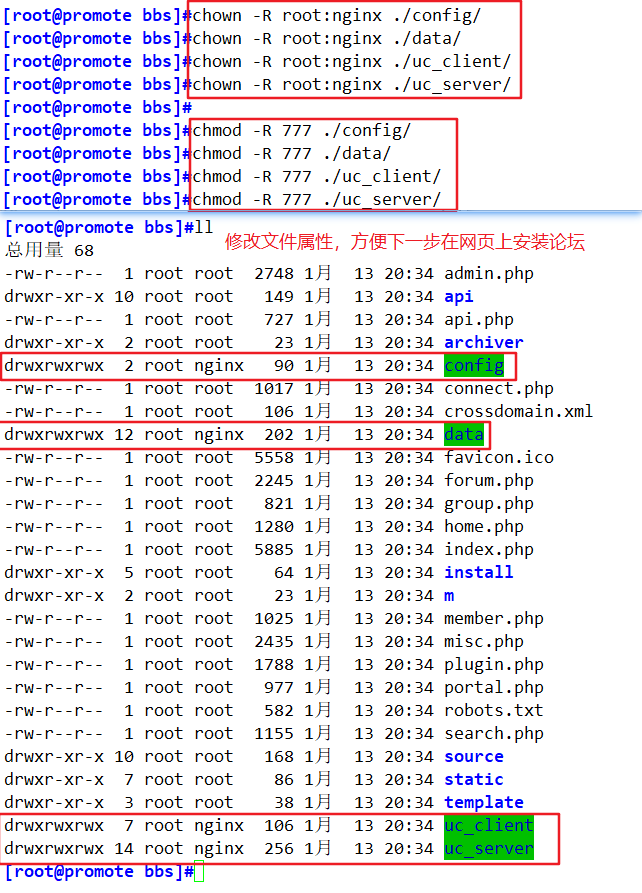This screenshot has width=642, height=893.
Task: Select the nginx group on the uc_server row
Action: [x=219, y=849]
